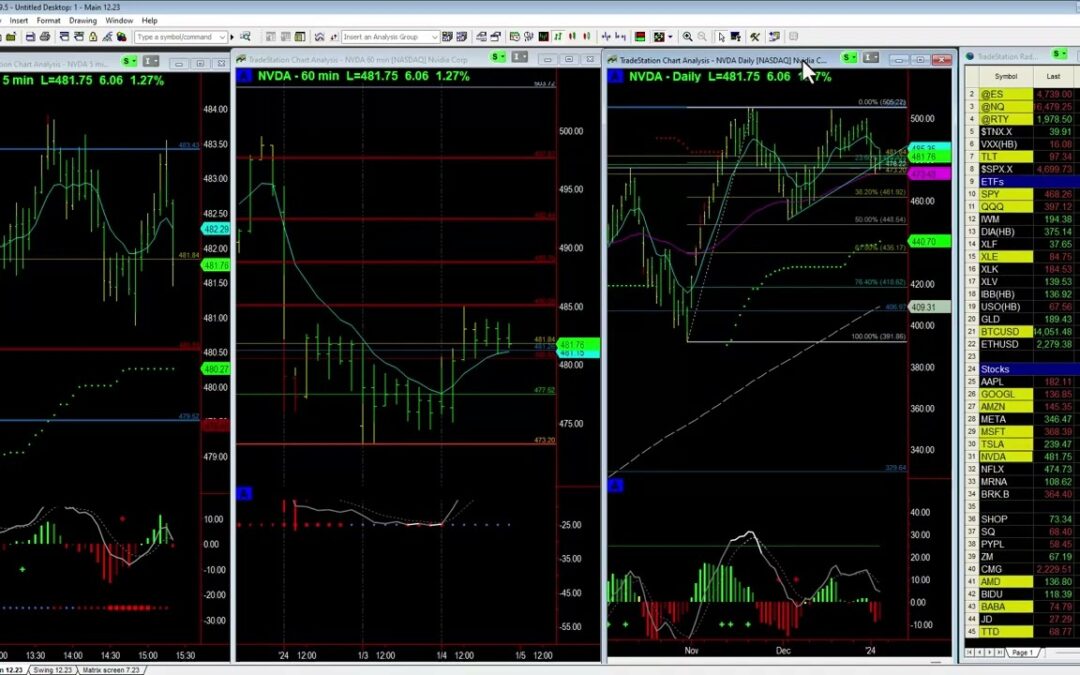Viewport: 1080px width, 675px height.
Task: Open symbol link S dropdown on RadarScreen window
Action: coord(1059,54)
